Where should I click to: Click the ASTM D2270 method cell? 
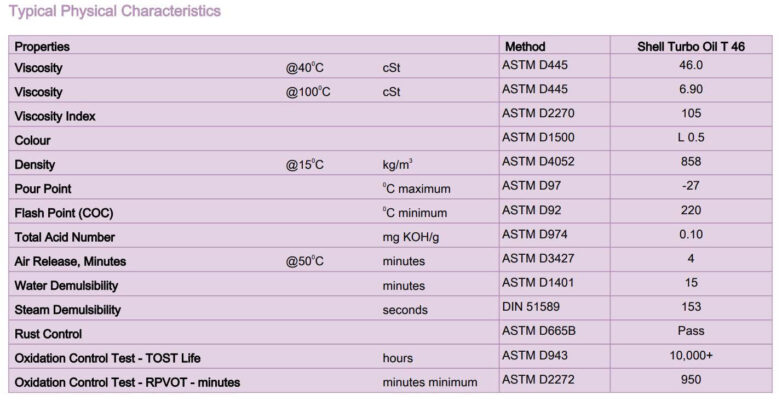click(539, 114)
